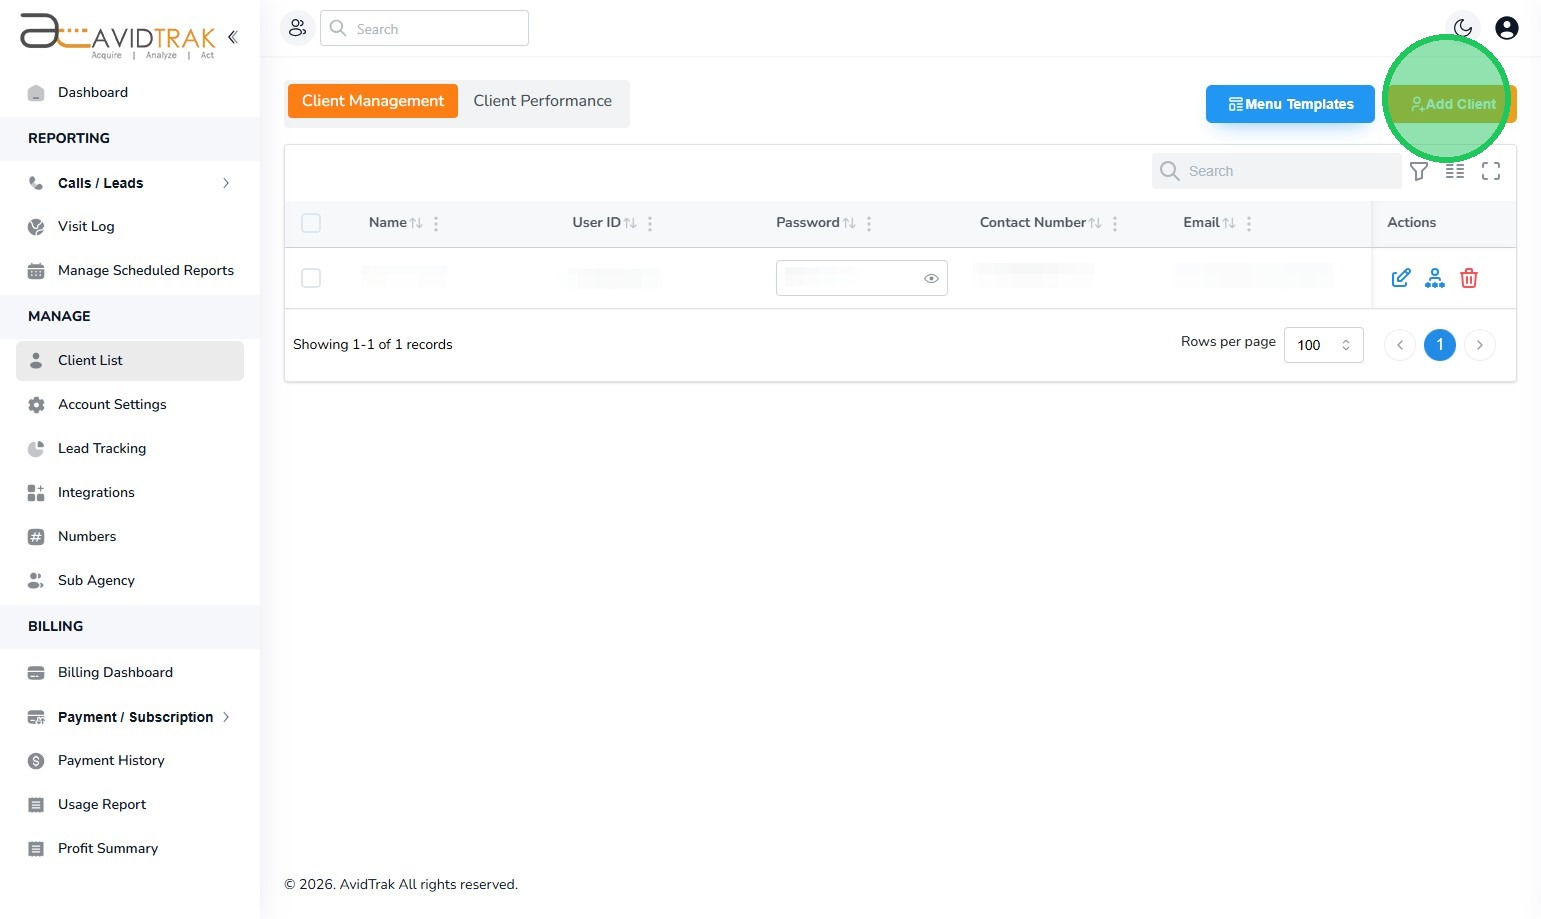
Task: Click the hierarchy icon in the Actions column
Action: click(1435, 278)
